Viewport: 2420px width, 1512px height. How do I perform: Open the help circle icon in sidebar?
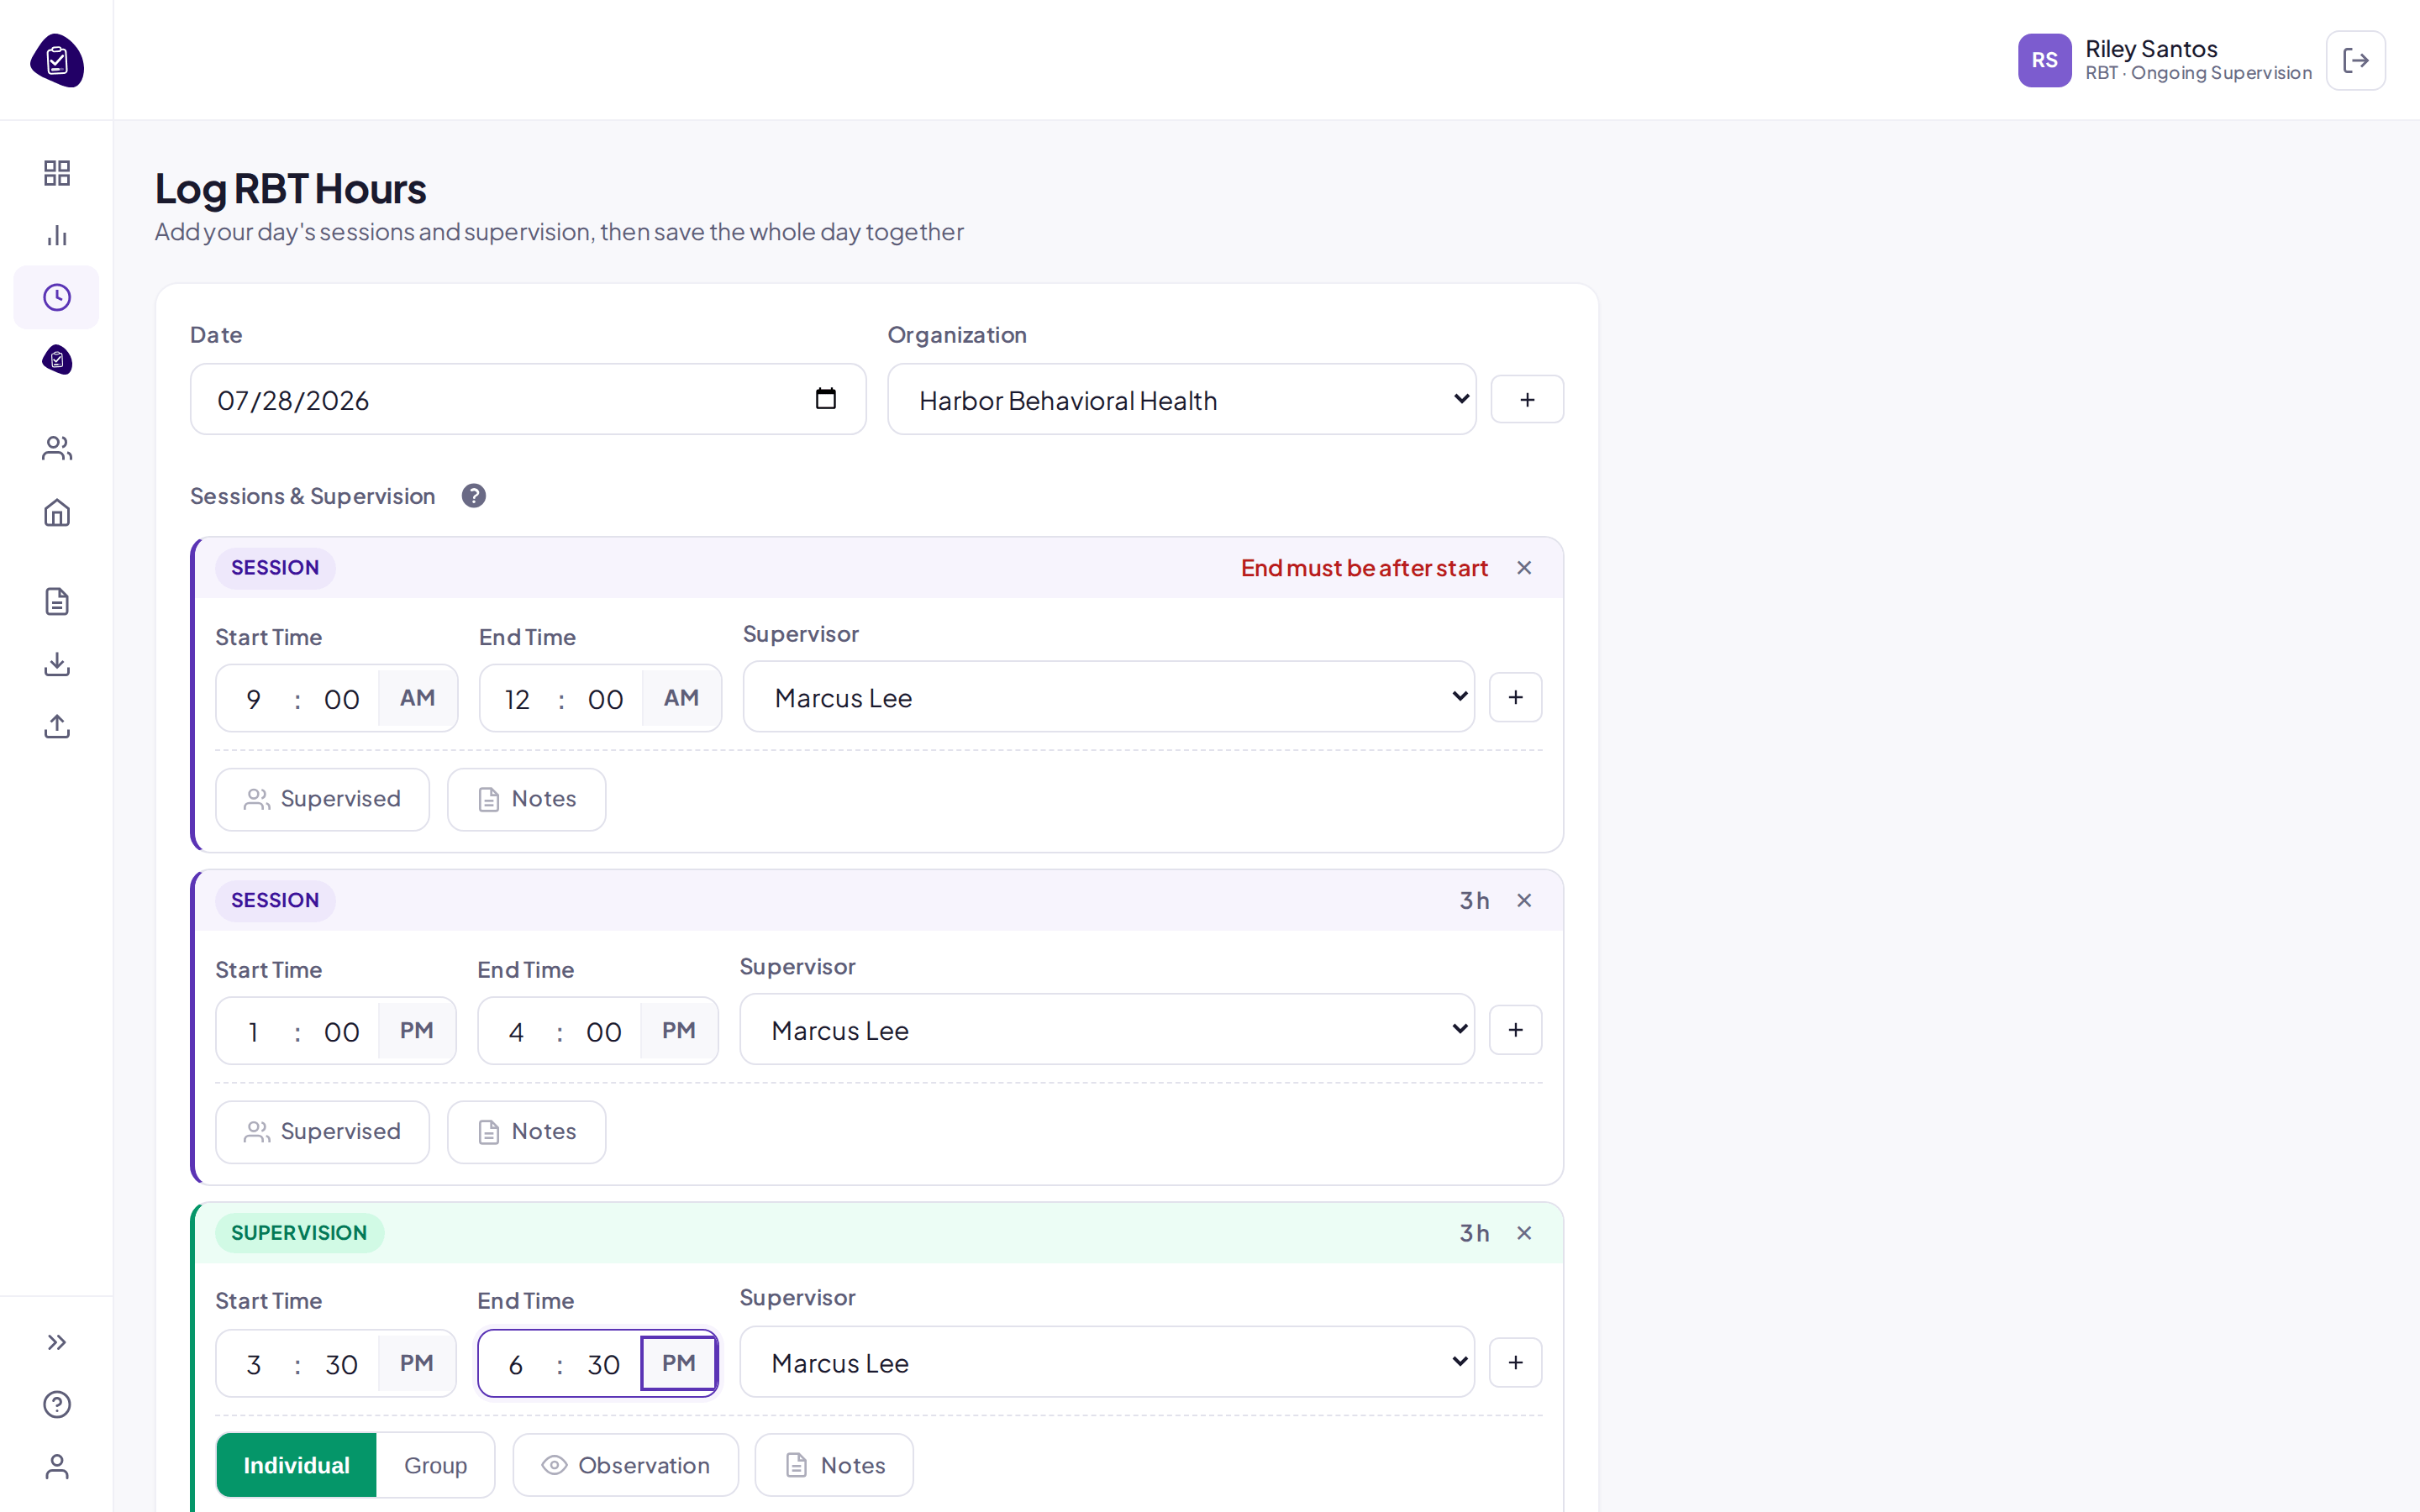point(57,1404)
